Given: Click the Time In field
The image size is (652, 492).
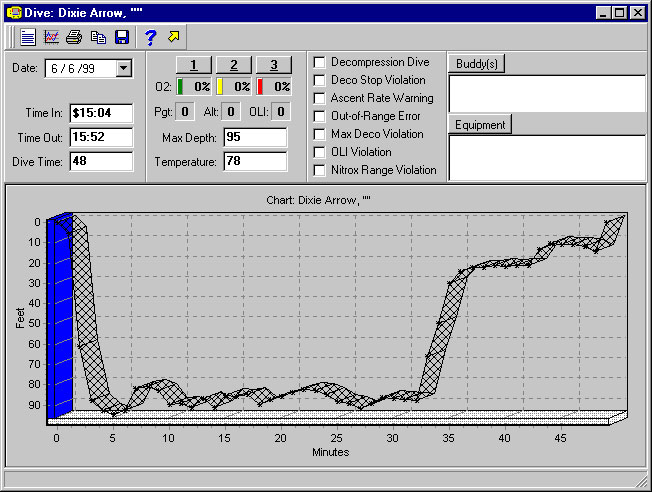Looking at the screenshot, I should pyautogui.click(x=101, y=113).
